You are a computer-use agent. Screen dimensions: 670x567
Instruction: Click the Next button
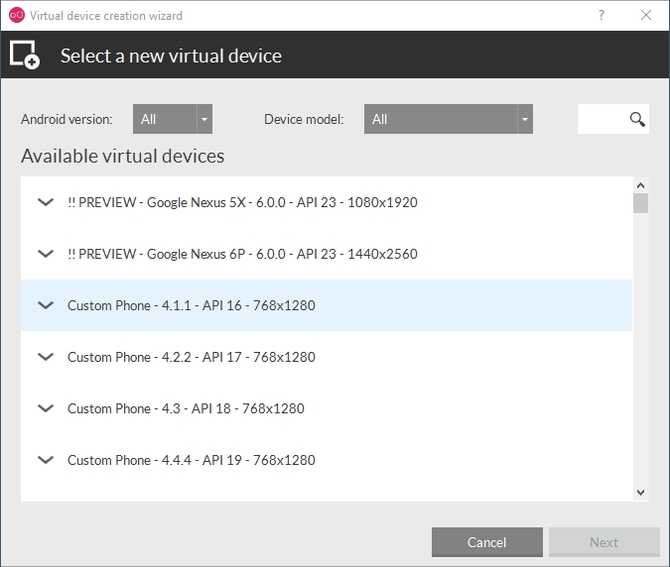(x=604, y=542)
